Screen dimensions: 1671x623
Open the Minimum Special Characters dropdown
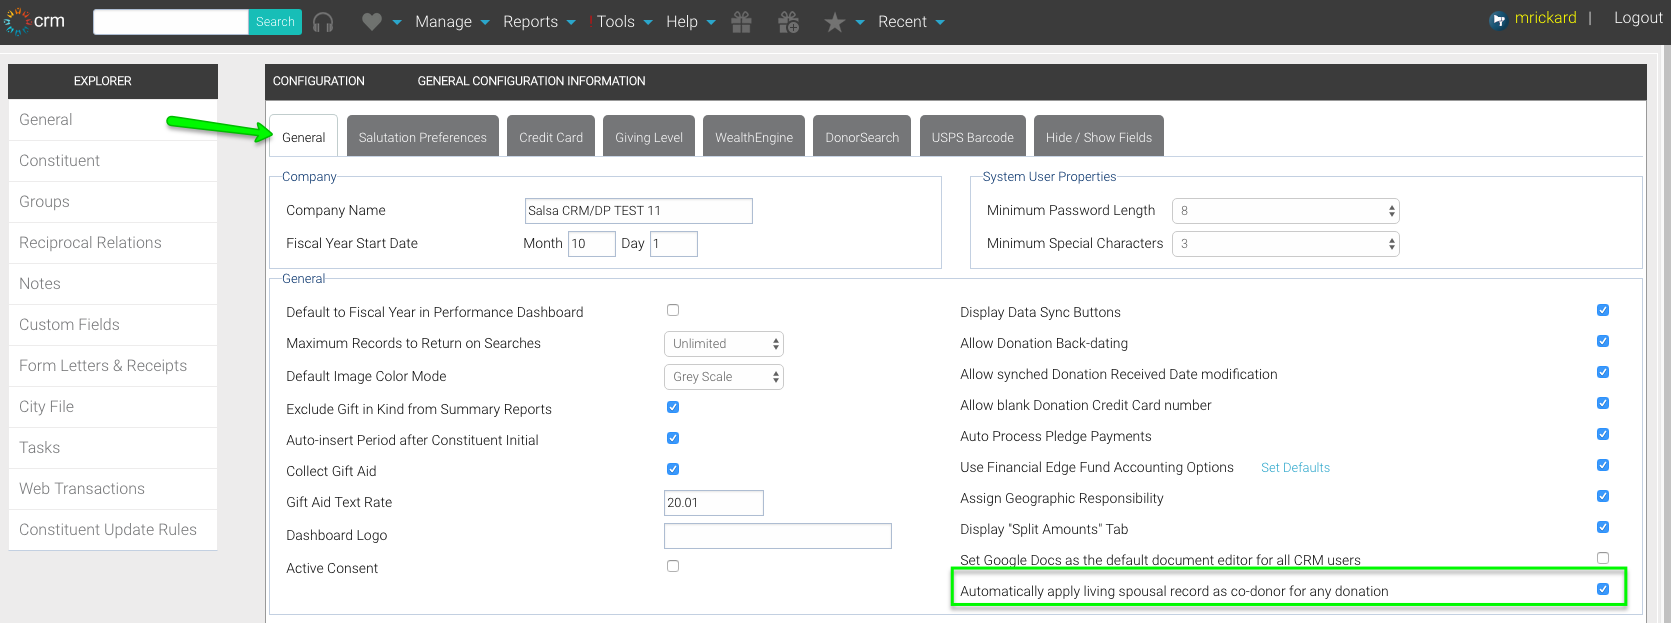pos(1285,244)
